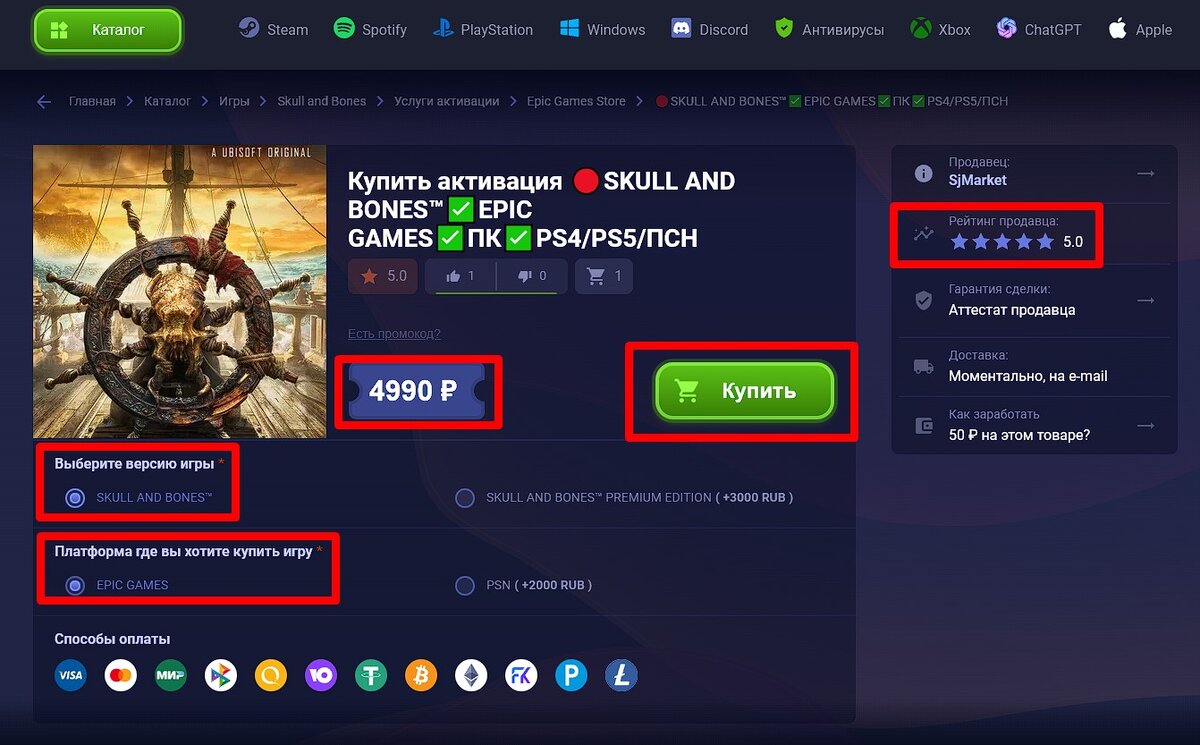The width and height of the screenshot is (1200, 745).
Task: Click the thumbs-up like counter
Action: [460, 276]
